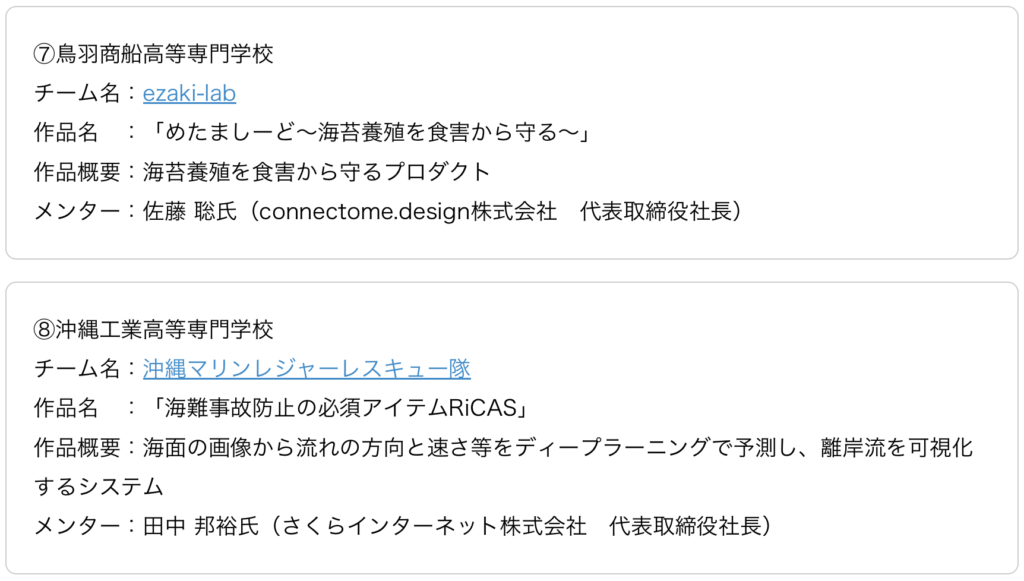Open the ezaki-lab team link
This screenshot has height=581, width=1024.
click(189, 93)
